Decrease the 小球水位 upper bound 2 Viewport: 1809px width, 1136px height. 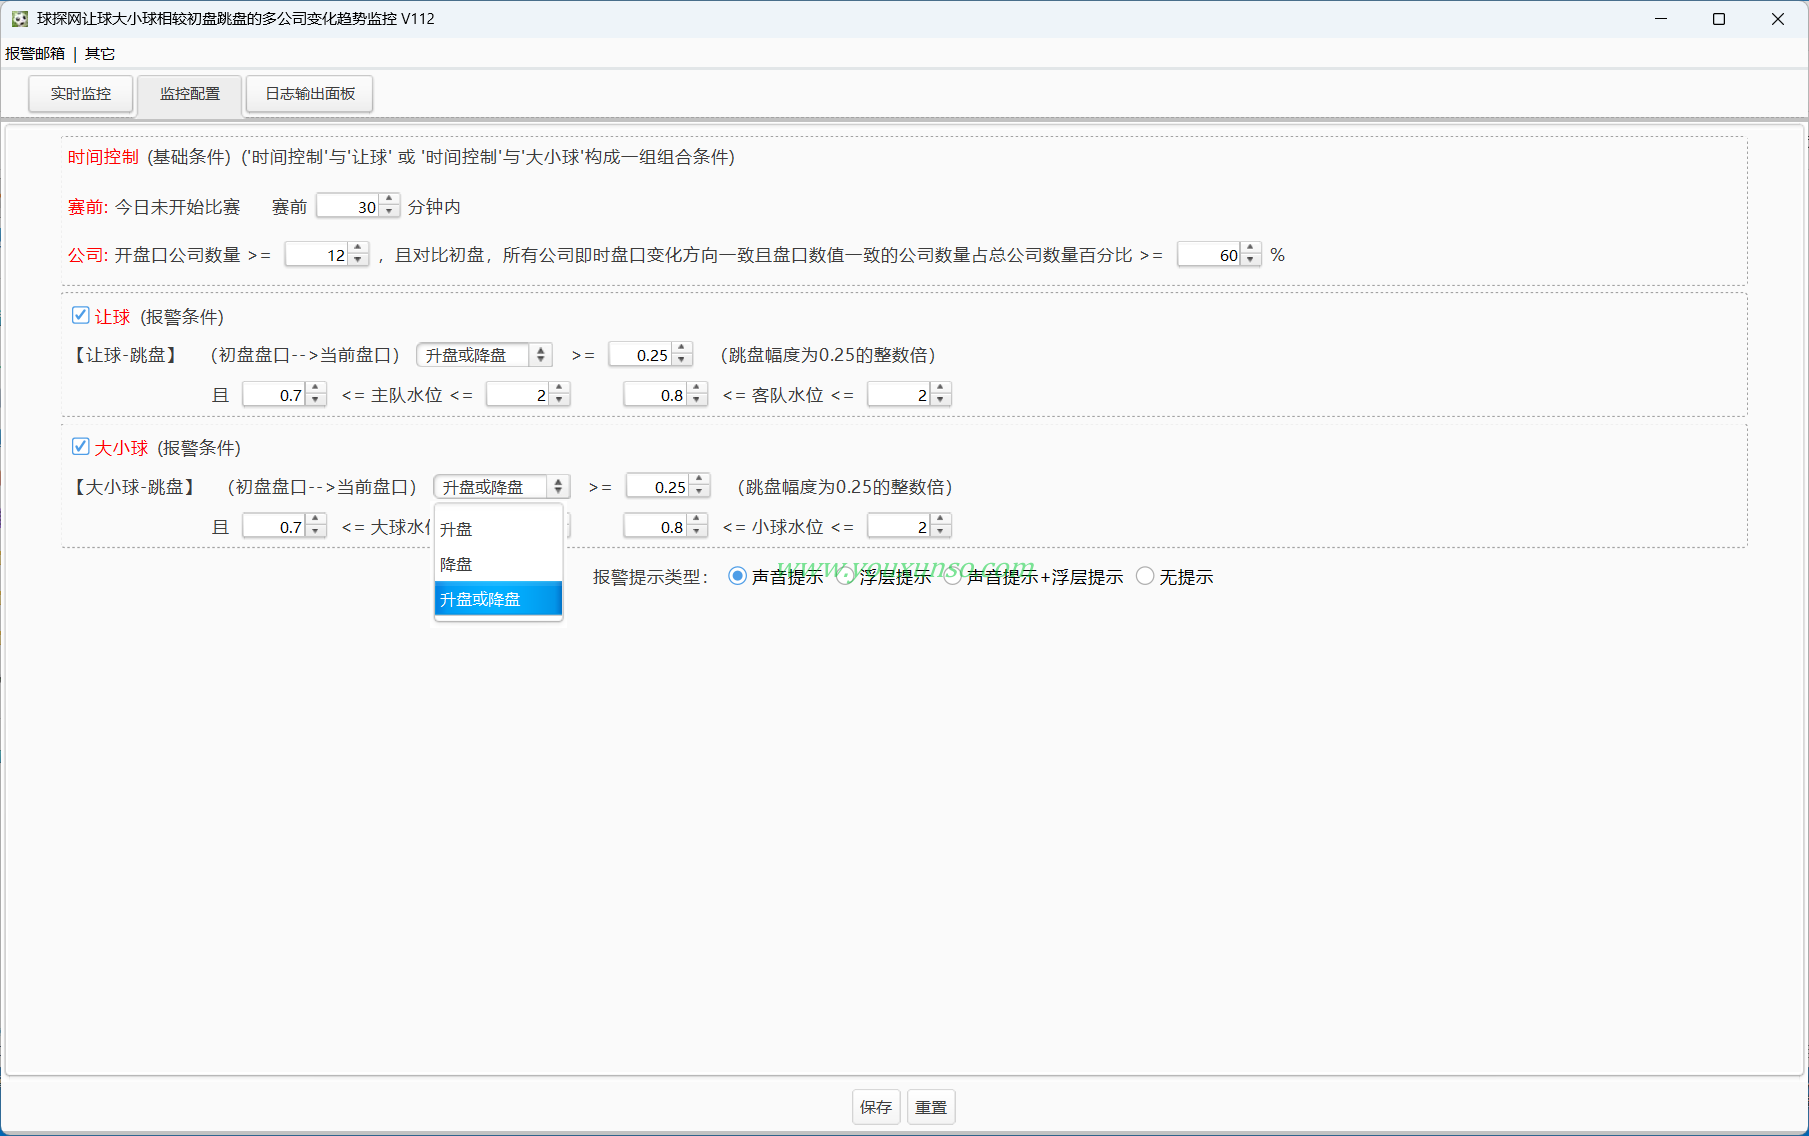tap(941, 532)
